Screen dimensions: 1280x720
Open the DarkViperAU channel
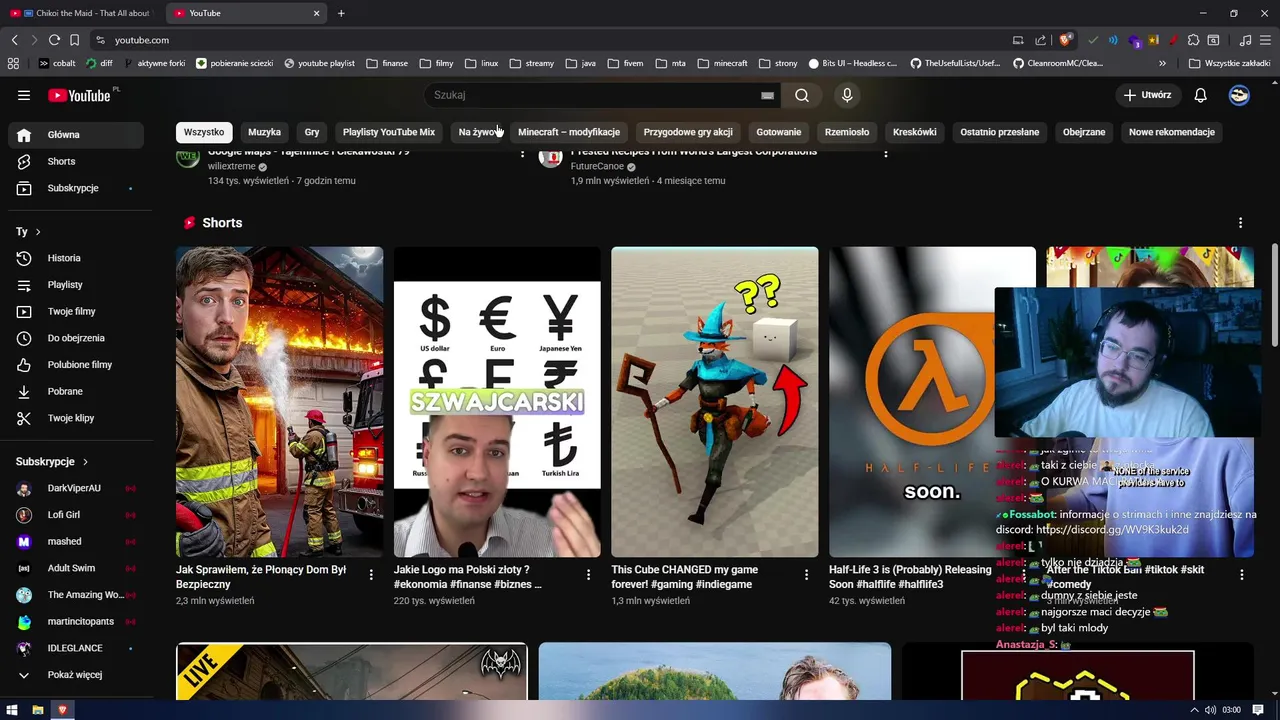tap(76, 488)
